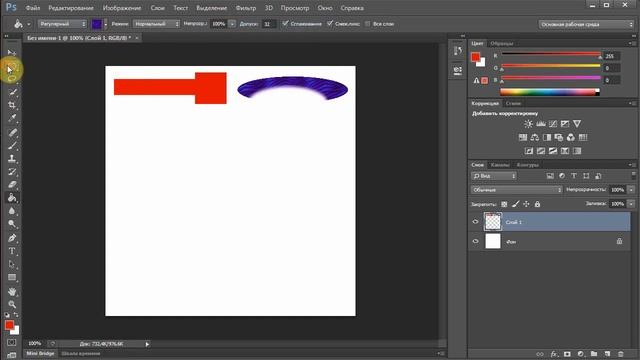Select the Crop tool
The height and width of the screenshot is (360, 640).
tap(12, 105)
